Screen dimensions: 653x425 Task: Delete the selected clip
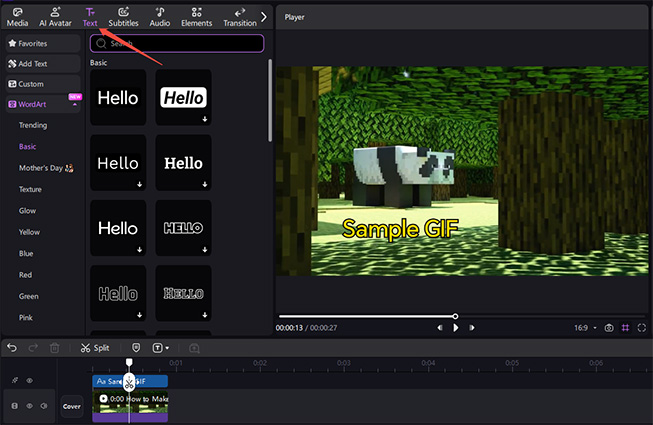(x=55, y=348)
